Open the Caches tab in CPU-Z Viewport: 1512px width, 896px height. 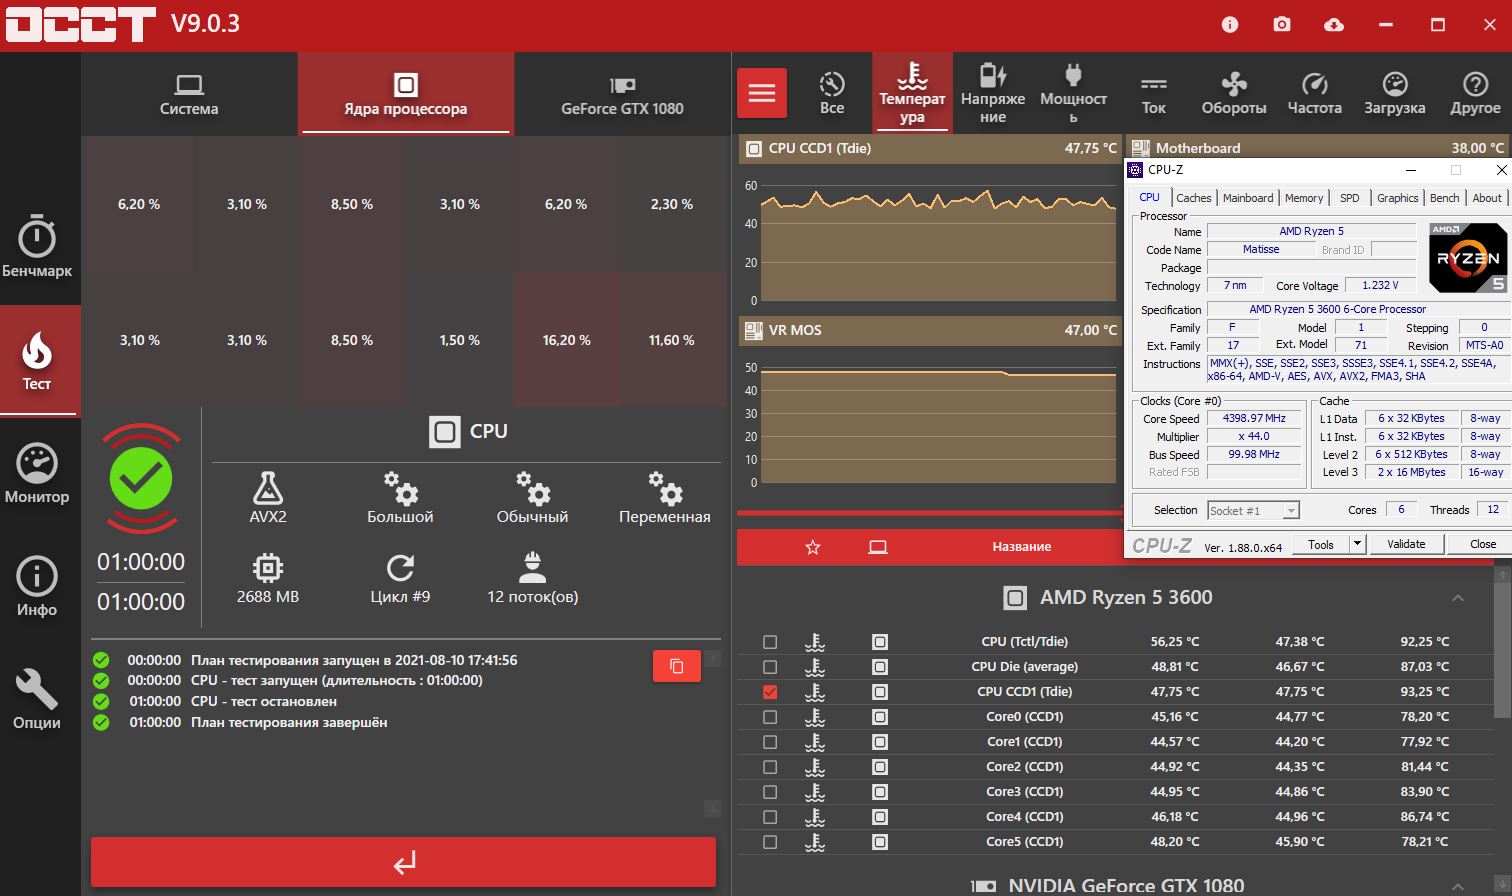pyautogui.click(x=1193, y=198)
